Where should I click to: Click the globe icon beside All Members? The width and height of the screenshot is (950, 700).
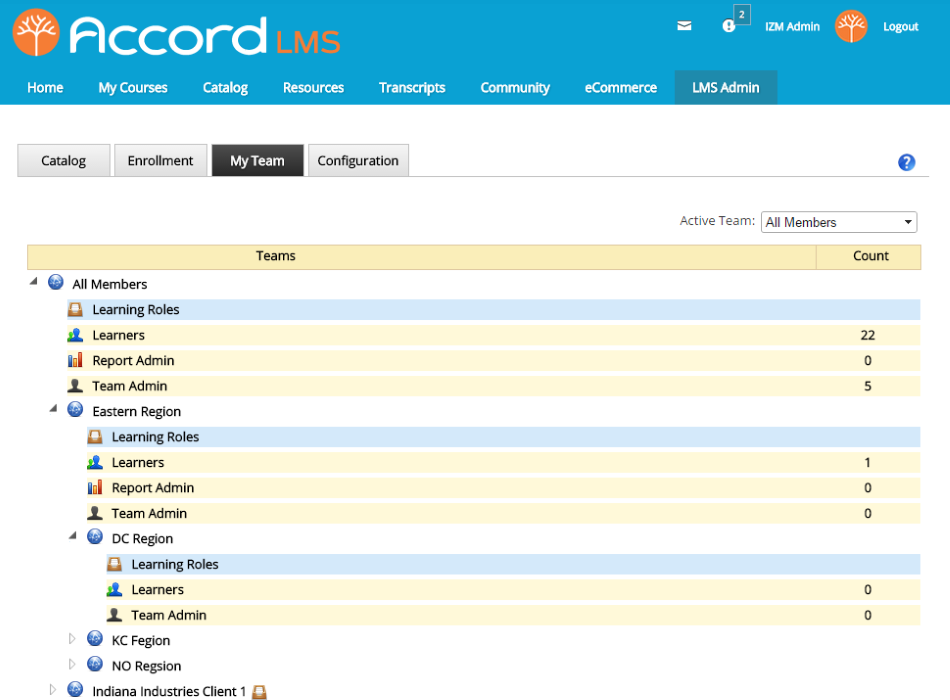point(56,282)
